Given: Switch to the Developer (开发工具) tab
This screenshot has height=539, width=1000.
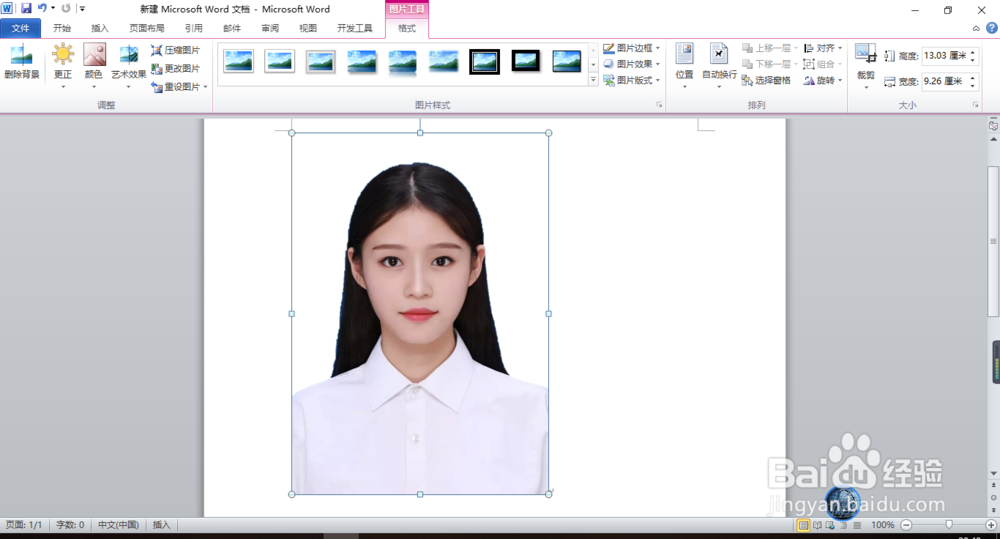Looking at the screenshot, I should pyautogui.click(x=355, y=28).
